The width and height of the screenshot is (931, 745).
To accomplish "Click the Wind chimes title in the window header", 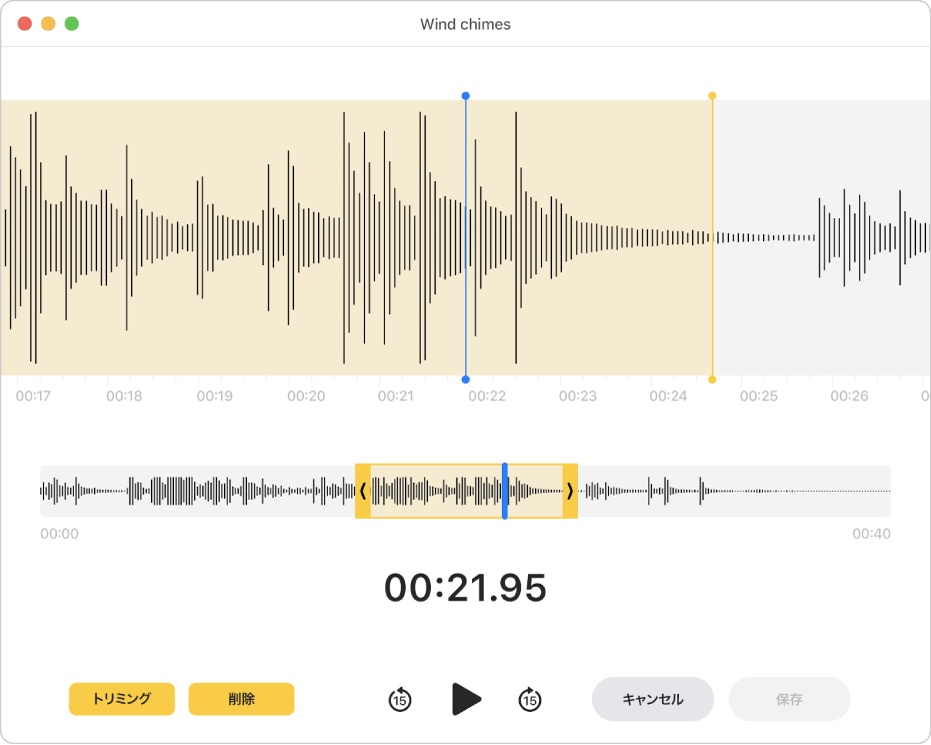I will click(x=465, y=24).
